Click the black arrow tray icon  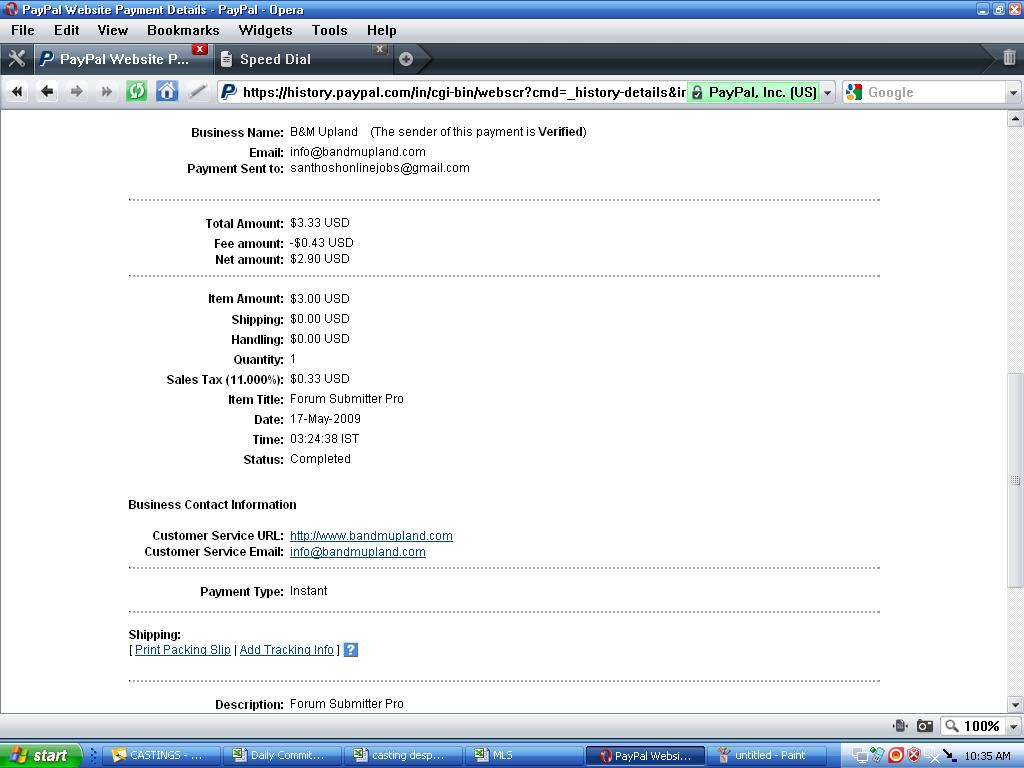click(x=949, y=756)
